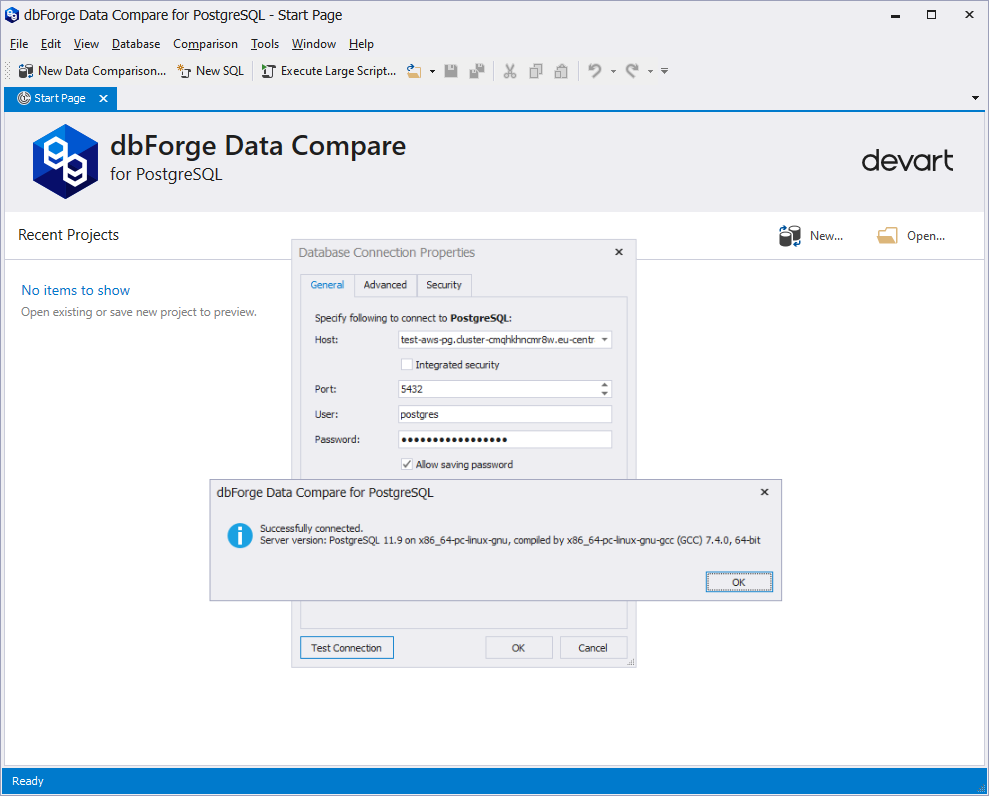Click the 'No items to show' text
The width and height of the screenshot is (989, 796).
coord(76,290)
